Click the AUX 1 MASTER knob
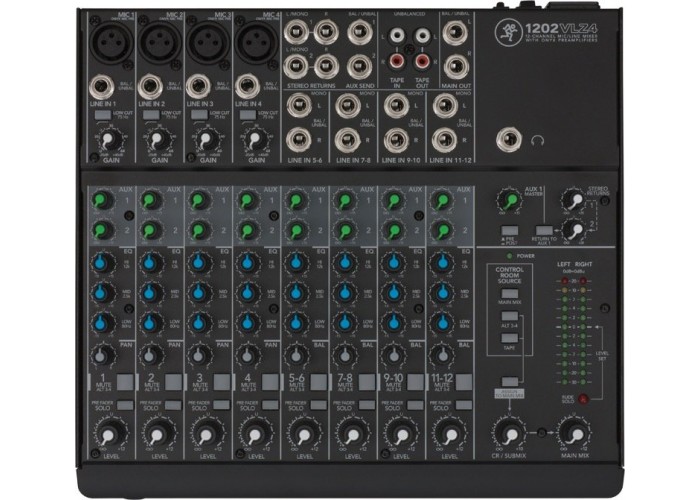 (x=509, y=200)
